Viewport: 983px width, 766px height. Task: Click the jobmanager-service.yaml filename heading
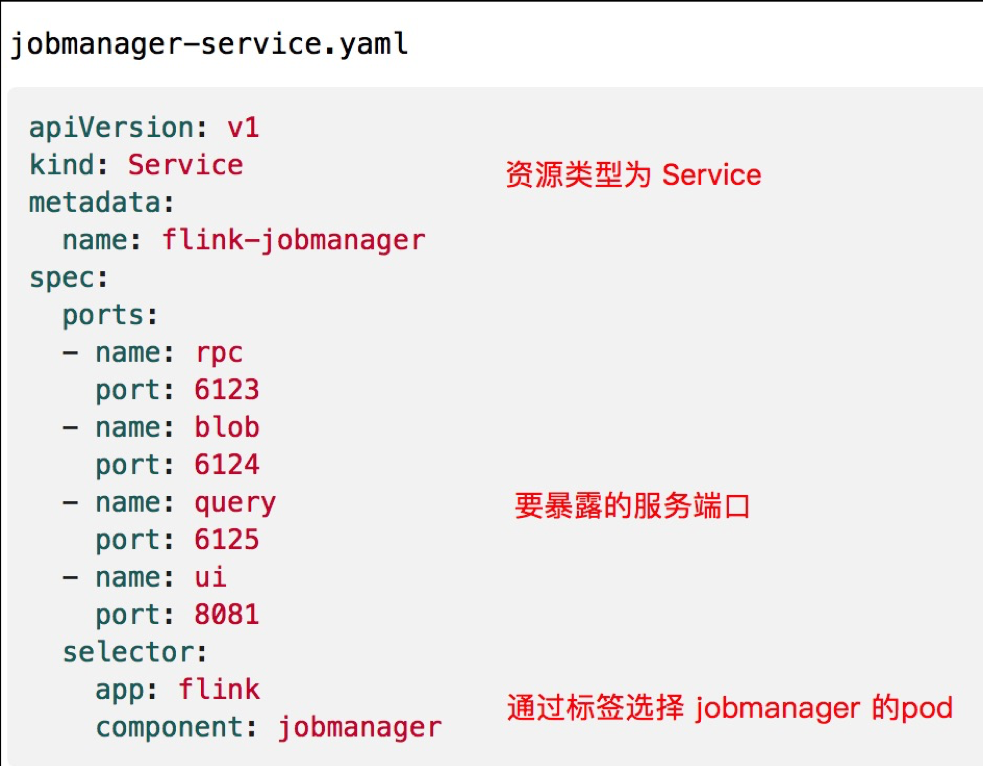pyautogui.click(x=209, y=45)
